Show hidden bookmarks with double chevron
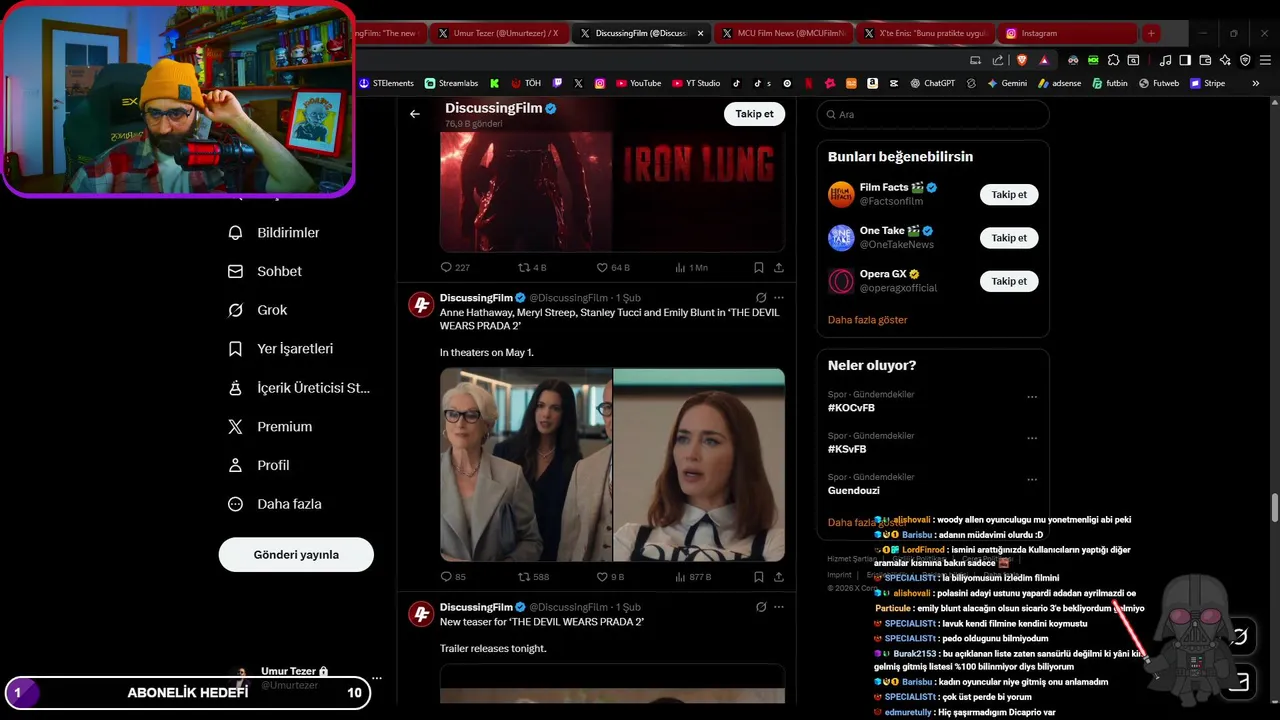Viewport: 1280px width, 720px height. [x=1255, y=83]
